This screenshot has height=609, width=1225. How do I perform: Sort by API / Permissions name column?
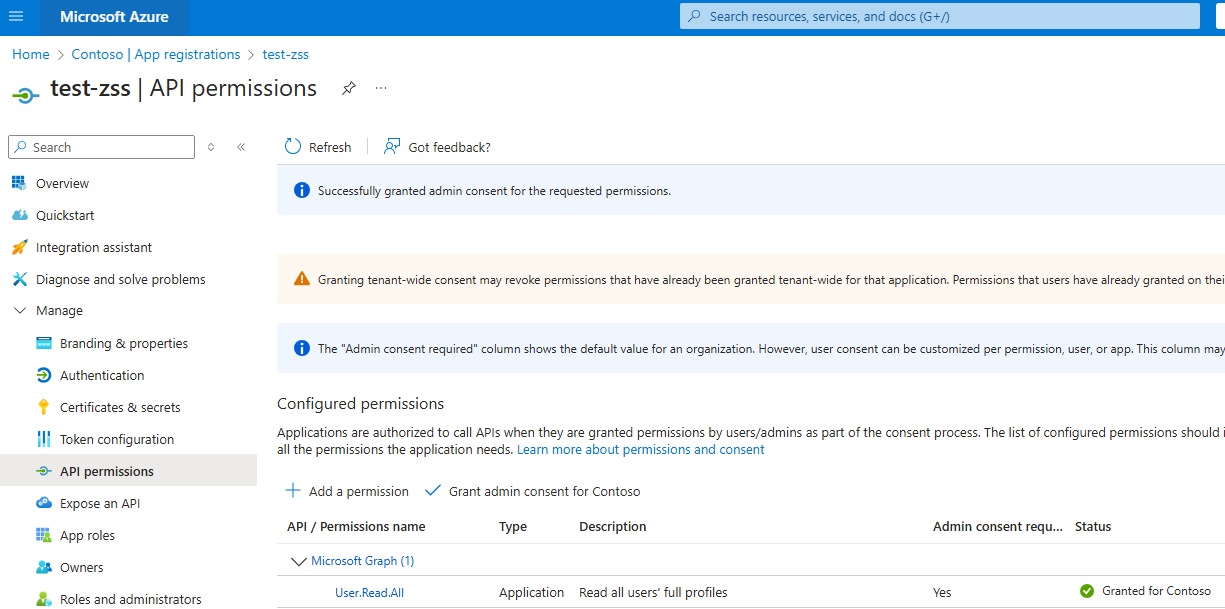[356, 526]
